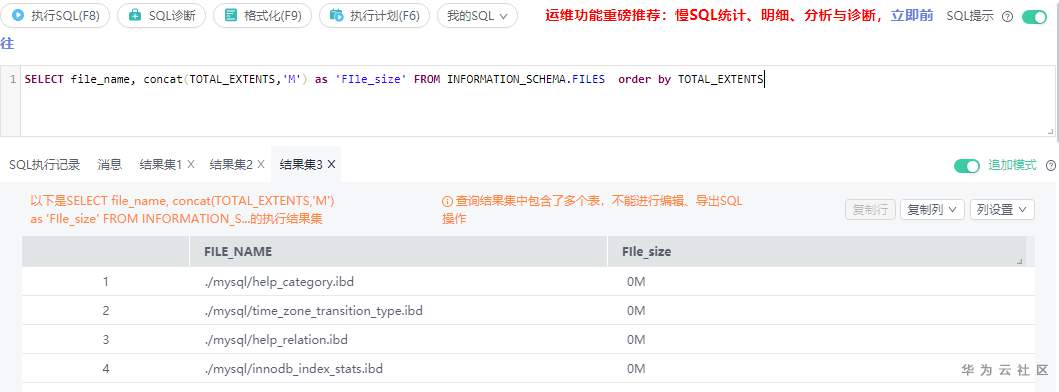
Task: Click the 执行计划(F6) plan icon
Action: coord(336,16)
